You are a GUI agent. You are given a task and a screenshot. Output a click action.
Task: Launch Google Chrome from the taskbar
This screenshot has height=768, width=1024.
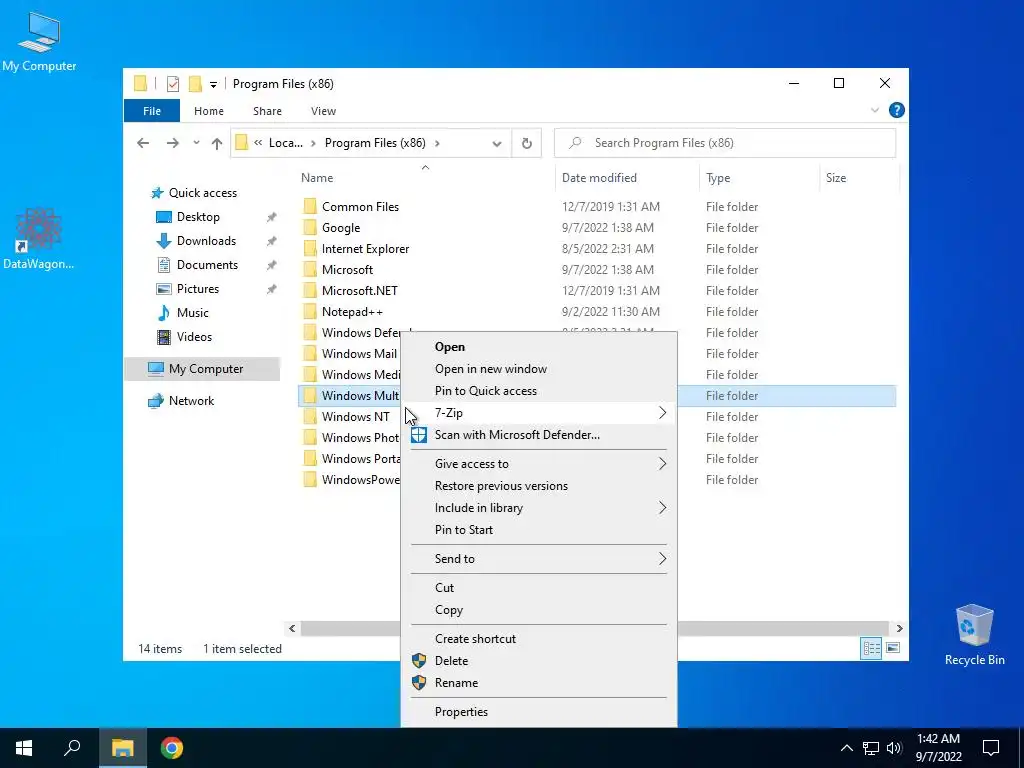[x=172, y=748]
